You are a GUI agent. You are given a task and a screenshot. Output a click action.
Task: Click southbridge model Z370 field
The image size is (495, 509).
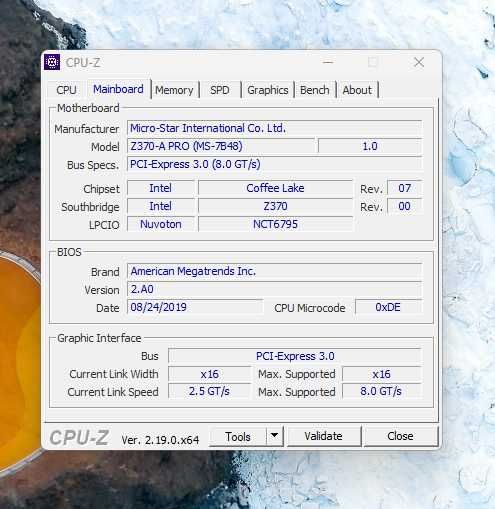[275, 206]
